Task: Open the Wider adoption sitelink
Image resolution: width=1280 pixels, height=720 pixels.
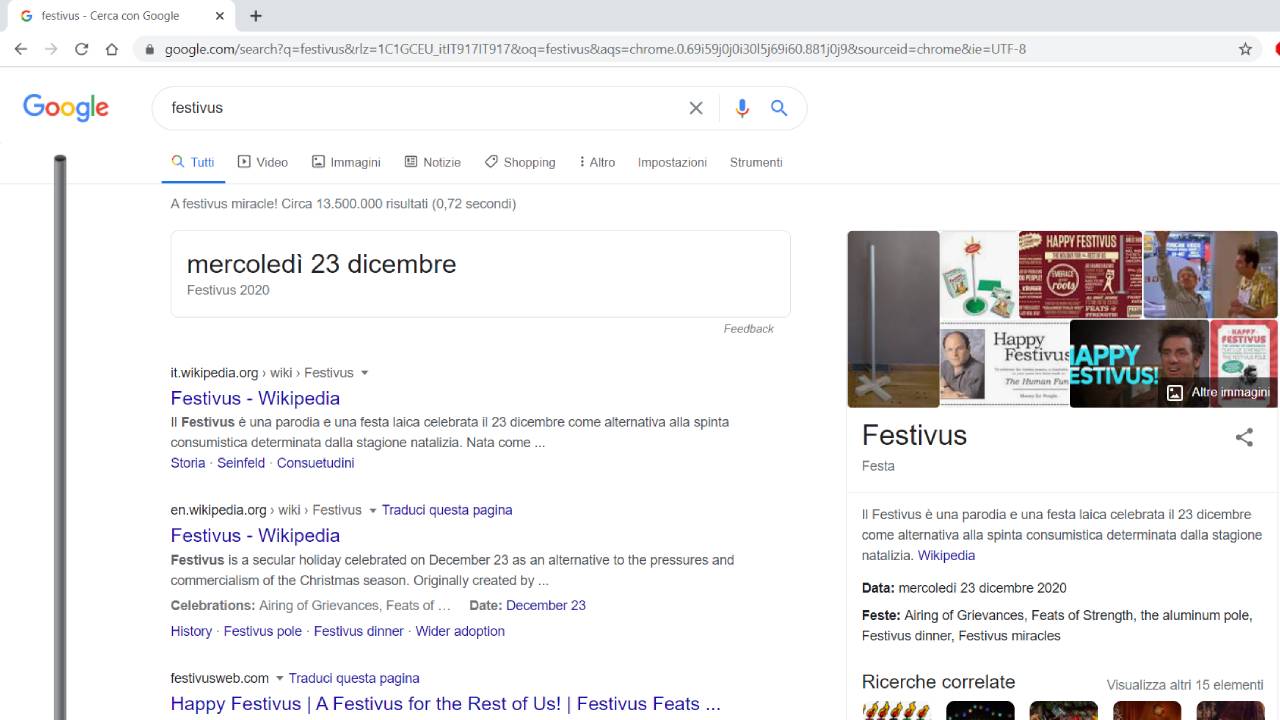Action: (x=460, y=631)
